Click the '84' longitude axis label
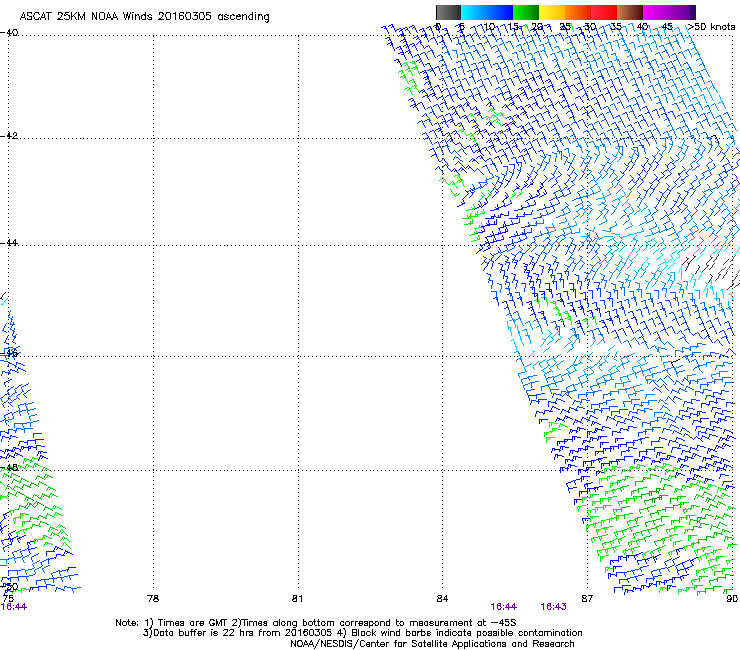The width and height of the screenshot is (740, 650). pos(442,599)
